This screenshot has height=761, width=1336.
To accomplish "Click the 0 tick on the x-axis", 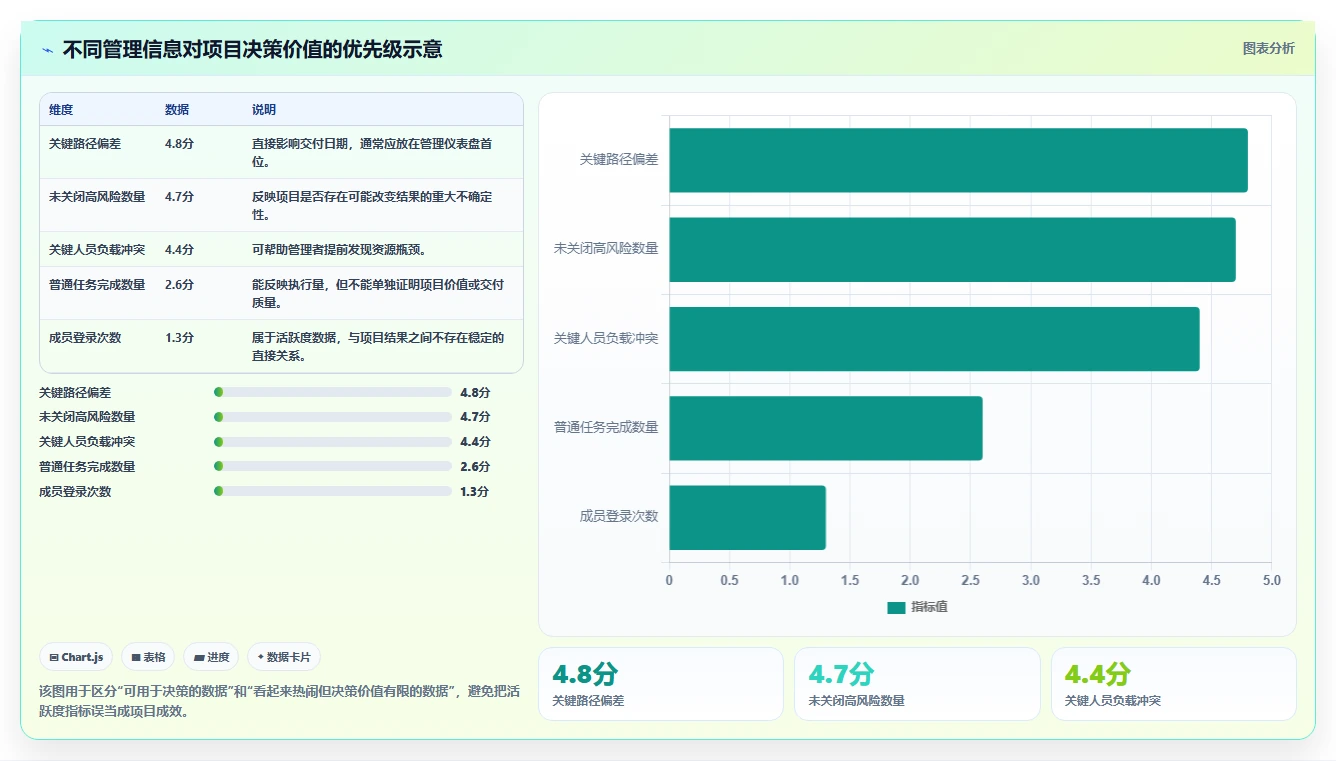I will 669,580.
